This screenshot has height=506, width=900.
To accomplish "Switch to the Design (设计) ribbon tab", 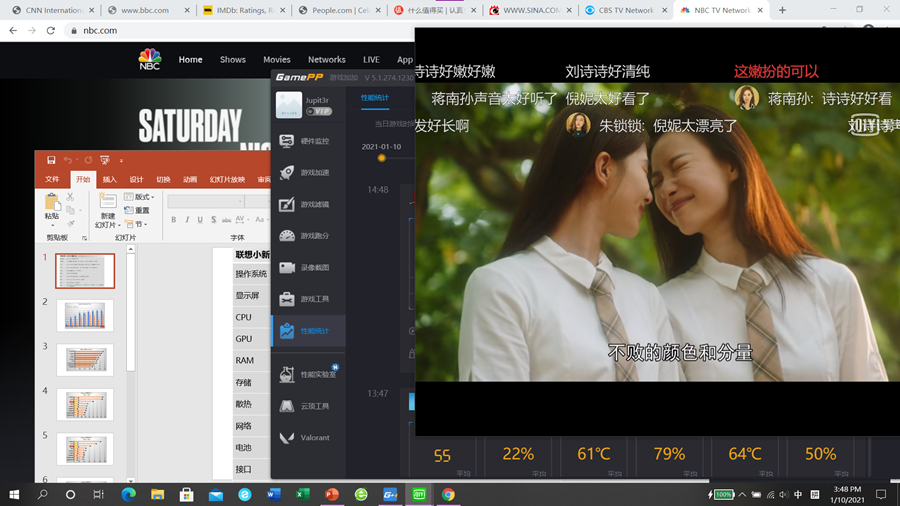I will click(137, 180).
